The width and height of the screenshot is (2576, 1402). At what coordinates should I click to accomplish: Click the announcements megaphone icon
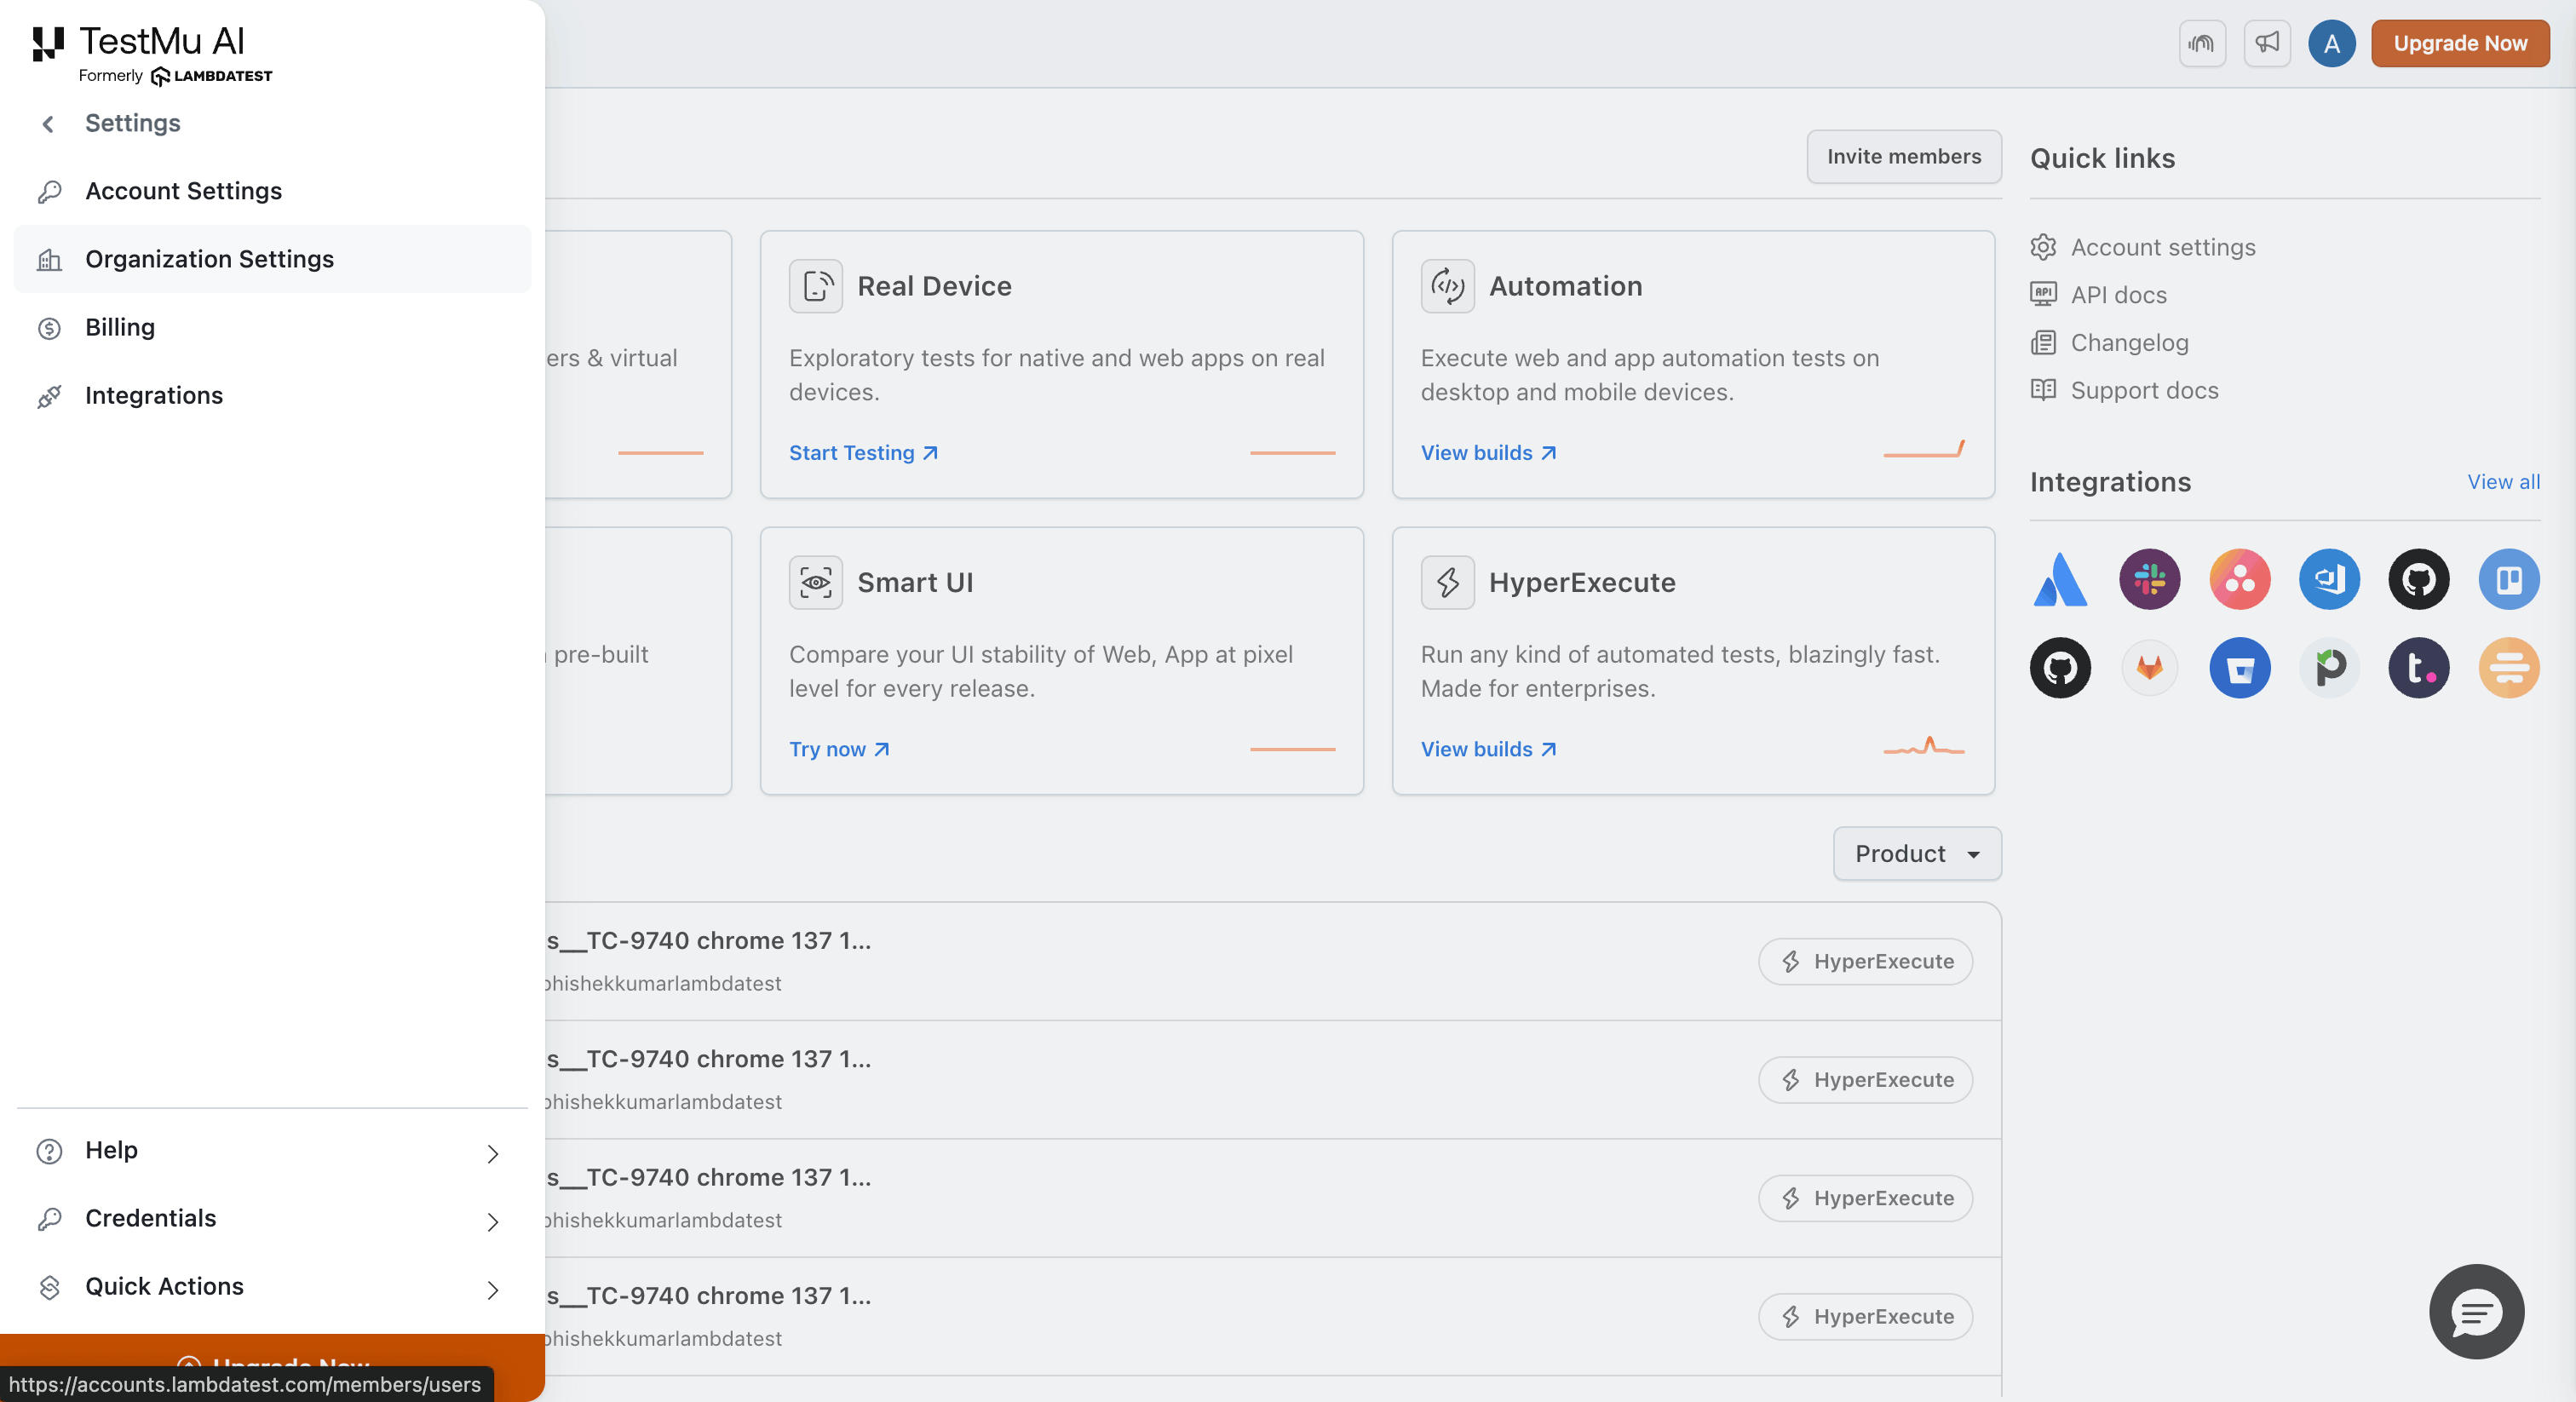2266,43
